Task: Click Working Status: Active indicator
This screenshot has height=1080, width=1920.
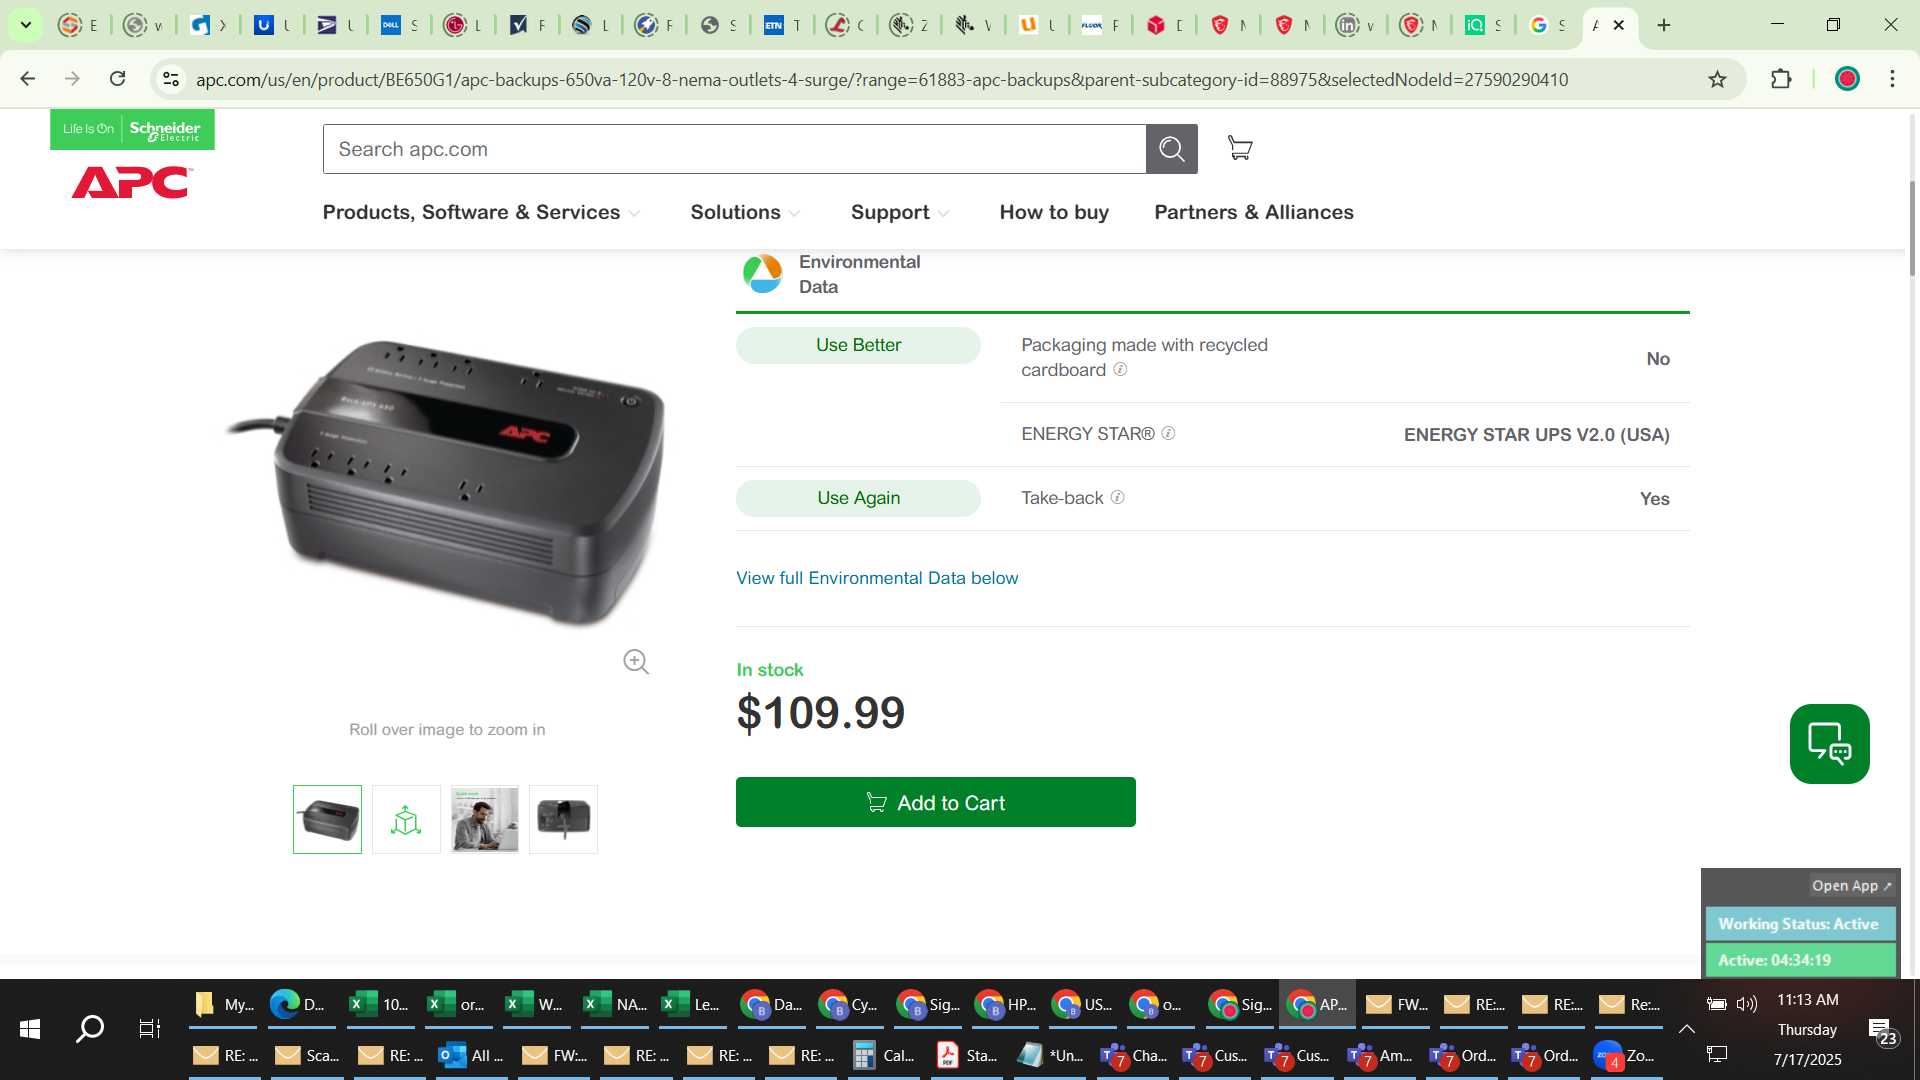Action: point(1799,924)
